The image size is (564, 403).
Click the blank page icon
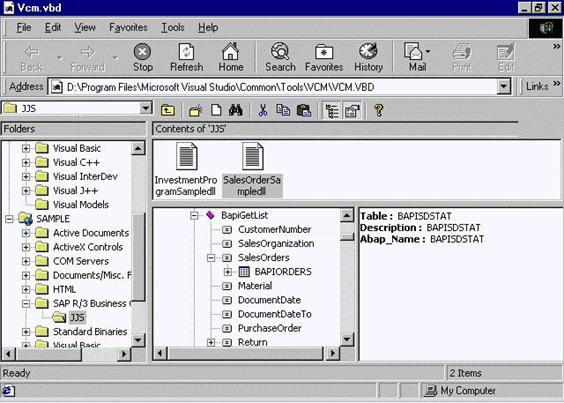tap(216, 110)
